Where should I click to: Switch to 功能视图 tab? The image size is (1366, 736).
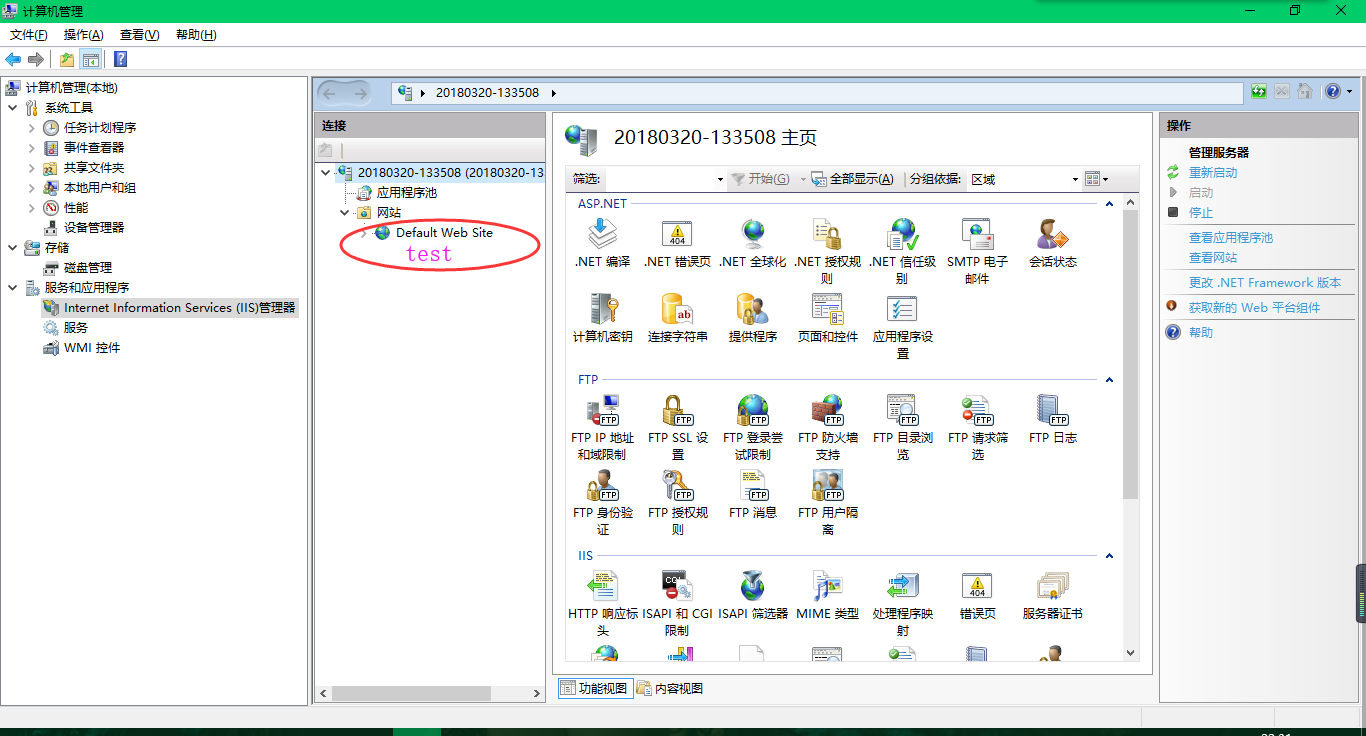(x=595, y=688)
